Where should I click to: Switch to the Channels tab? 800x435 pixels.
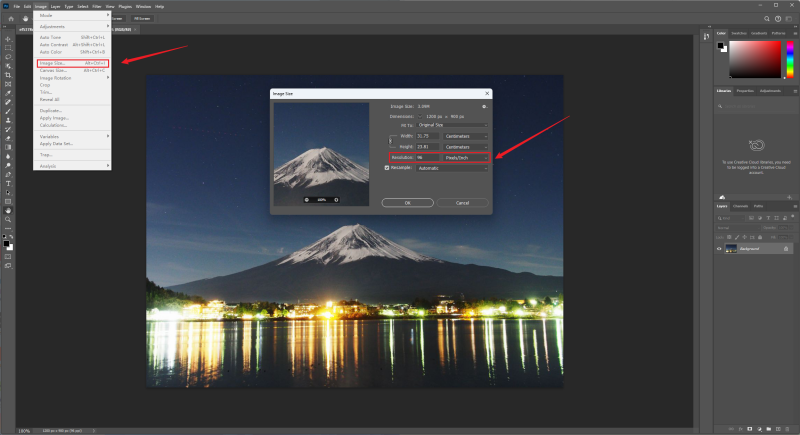click(x=741, y=206)
